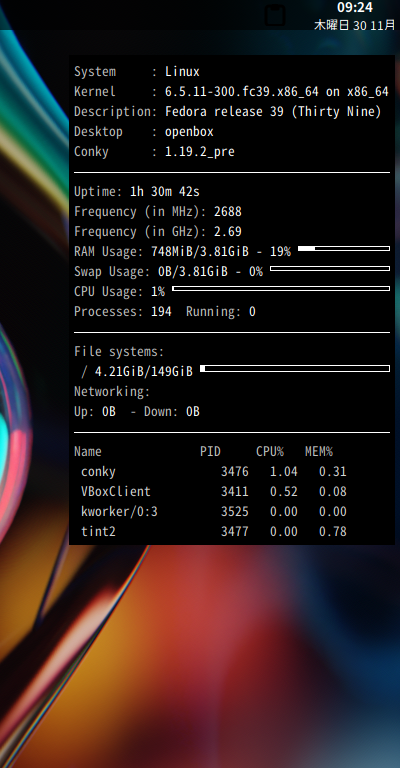Click the Kernel version text line
400x768 pixels.
click(x=231, y=92)
